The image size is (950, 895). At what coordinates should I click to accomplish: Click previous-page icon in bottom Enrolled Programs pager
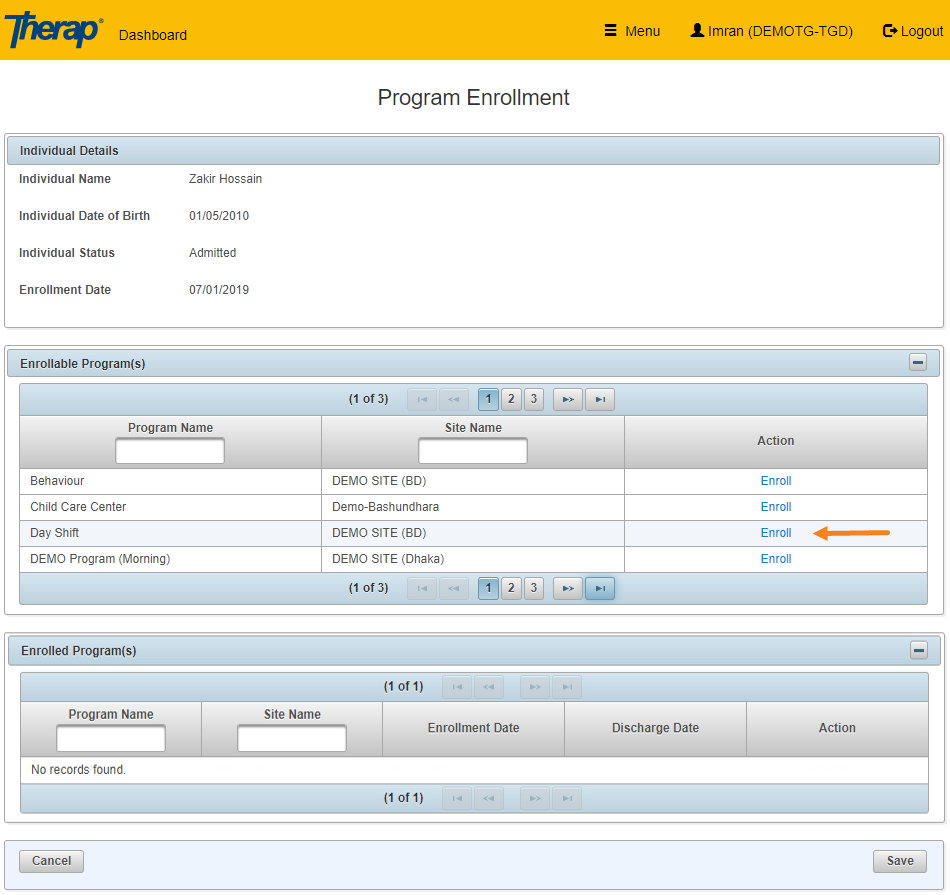coord(489,799)
